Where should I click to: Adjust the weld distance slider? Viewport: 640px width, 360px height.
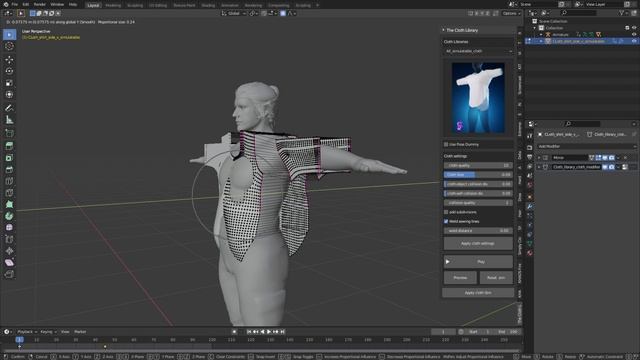click(478, 231)
